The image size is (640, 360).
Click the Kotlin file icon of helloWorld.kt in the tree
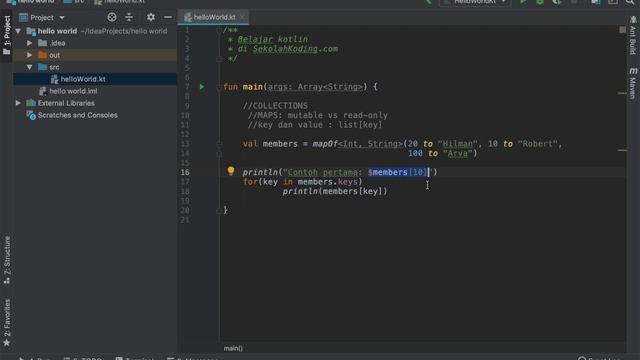click(x=54, y=79)
